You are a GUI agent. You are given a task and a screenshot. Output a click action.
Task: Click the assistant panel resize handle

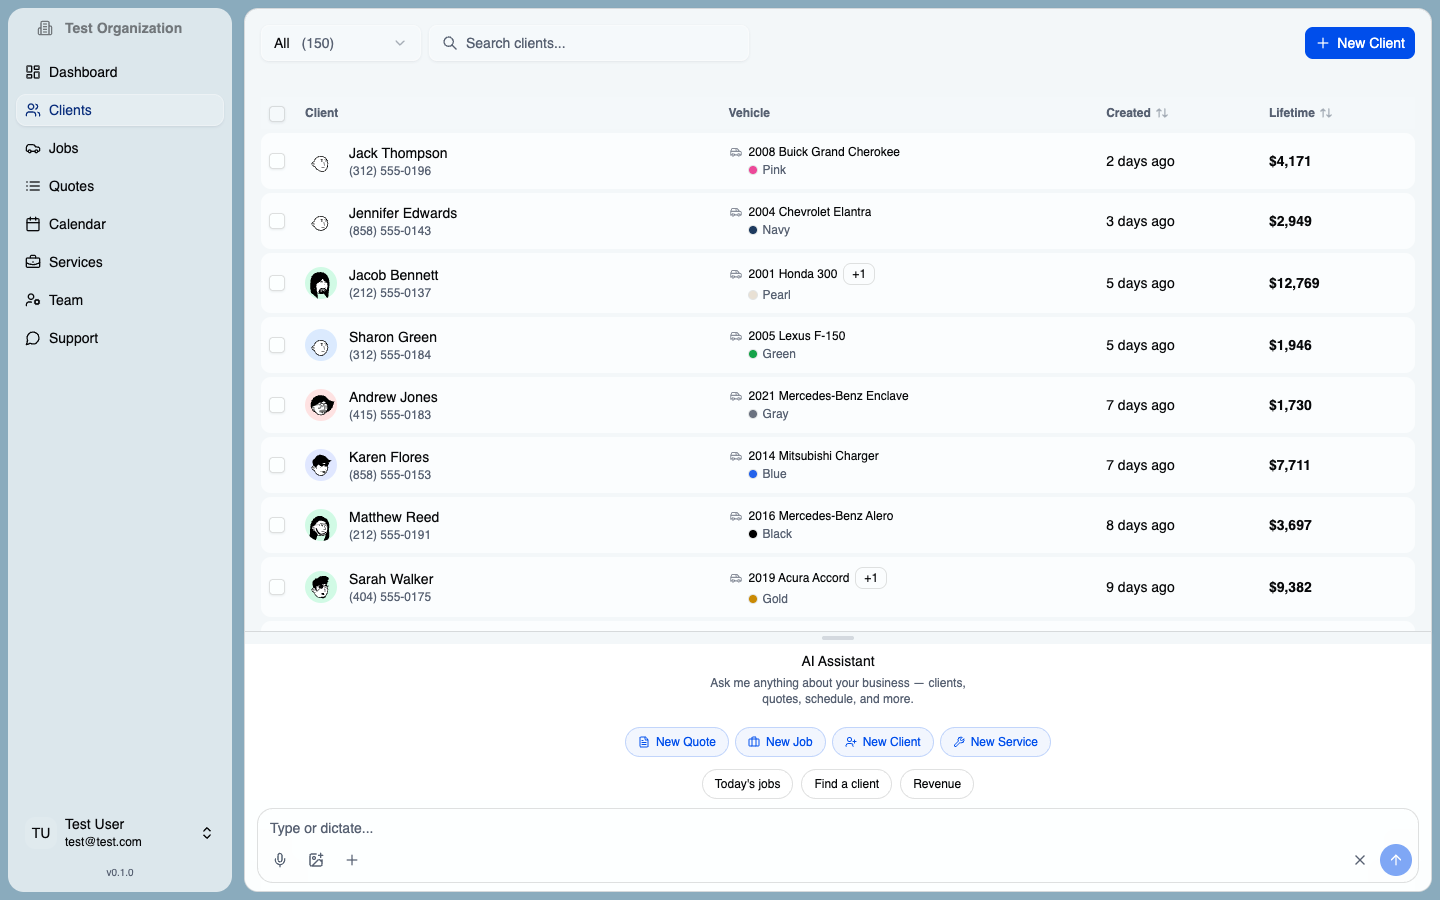tap(838, 638)
